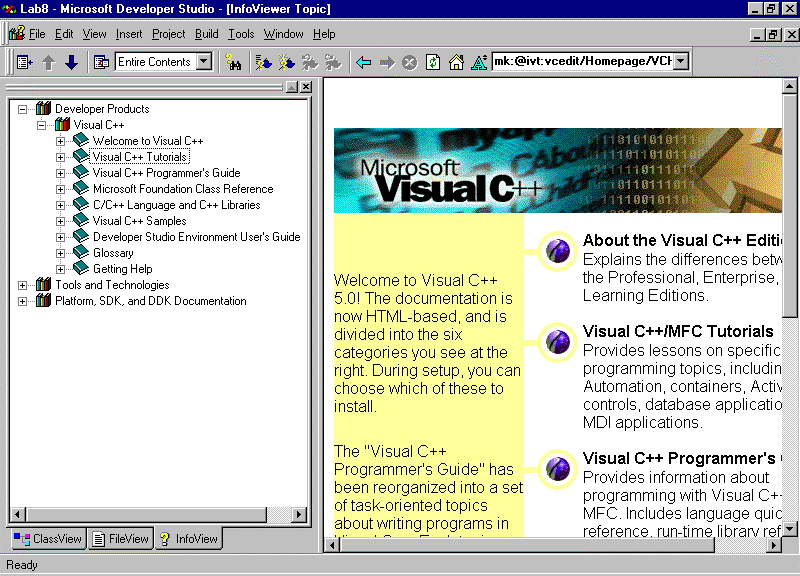Click the grayed Go Forward right arrow
Viewport: 800px width, 576px height.
tap(387, 62)
